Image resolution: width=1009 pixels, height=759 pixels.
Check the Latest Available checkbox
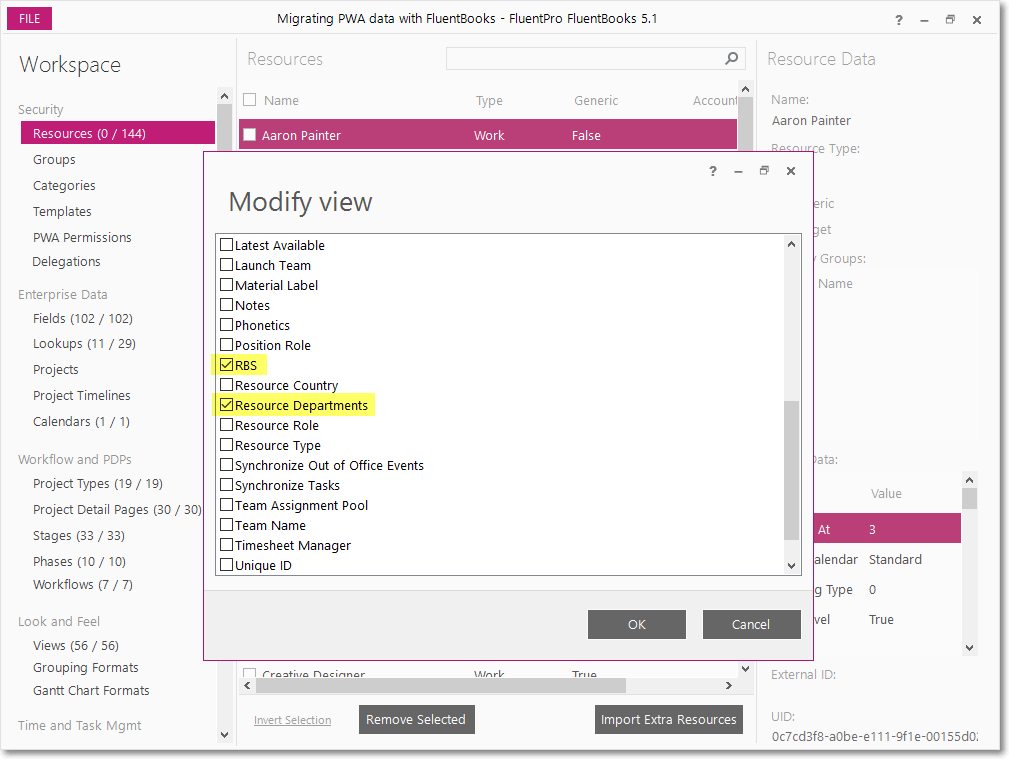(227, 245)
